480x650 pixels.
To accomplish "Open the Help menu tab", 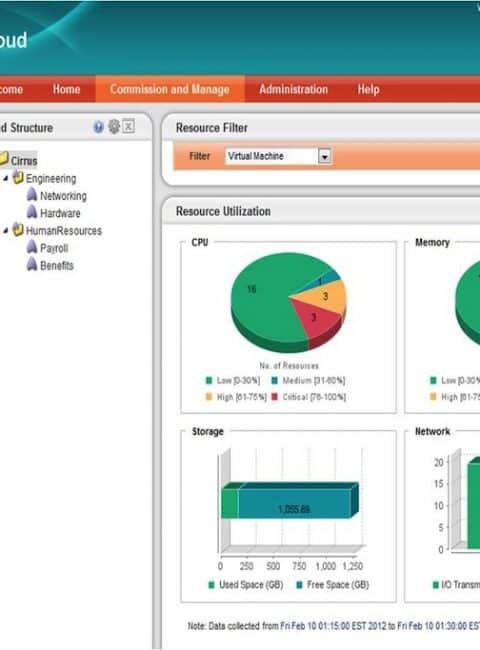I will (368, 90).
